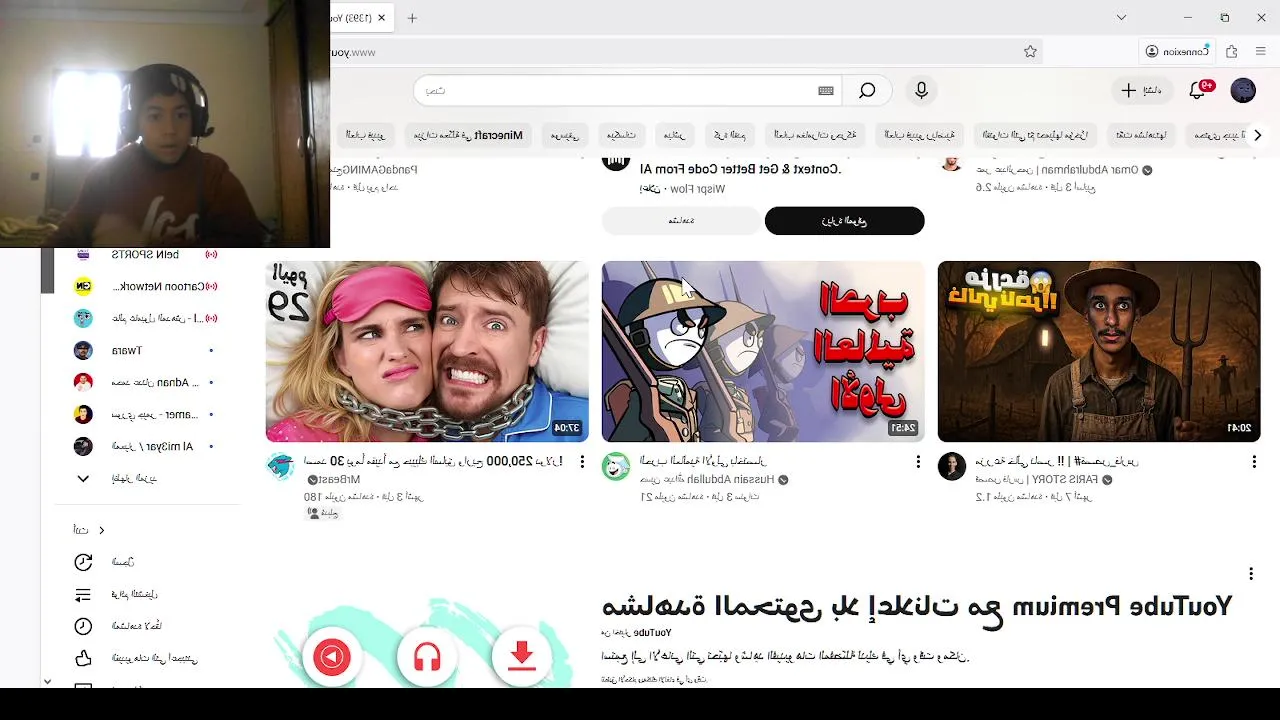Click the browser address bar
This screenshot has width=1280, height=720.
687,52
